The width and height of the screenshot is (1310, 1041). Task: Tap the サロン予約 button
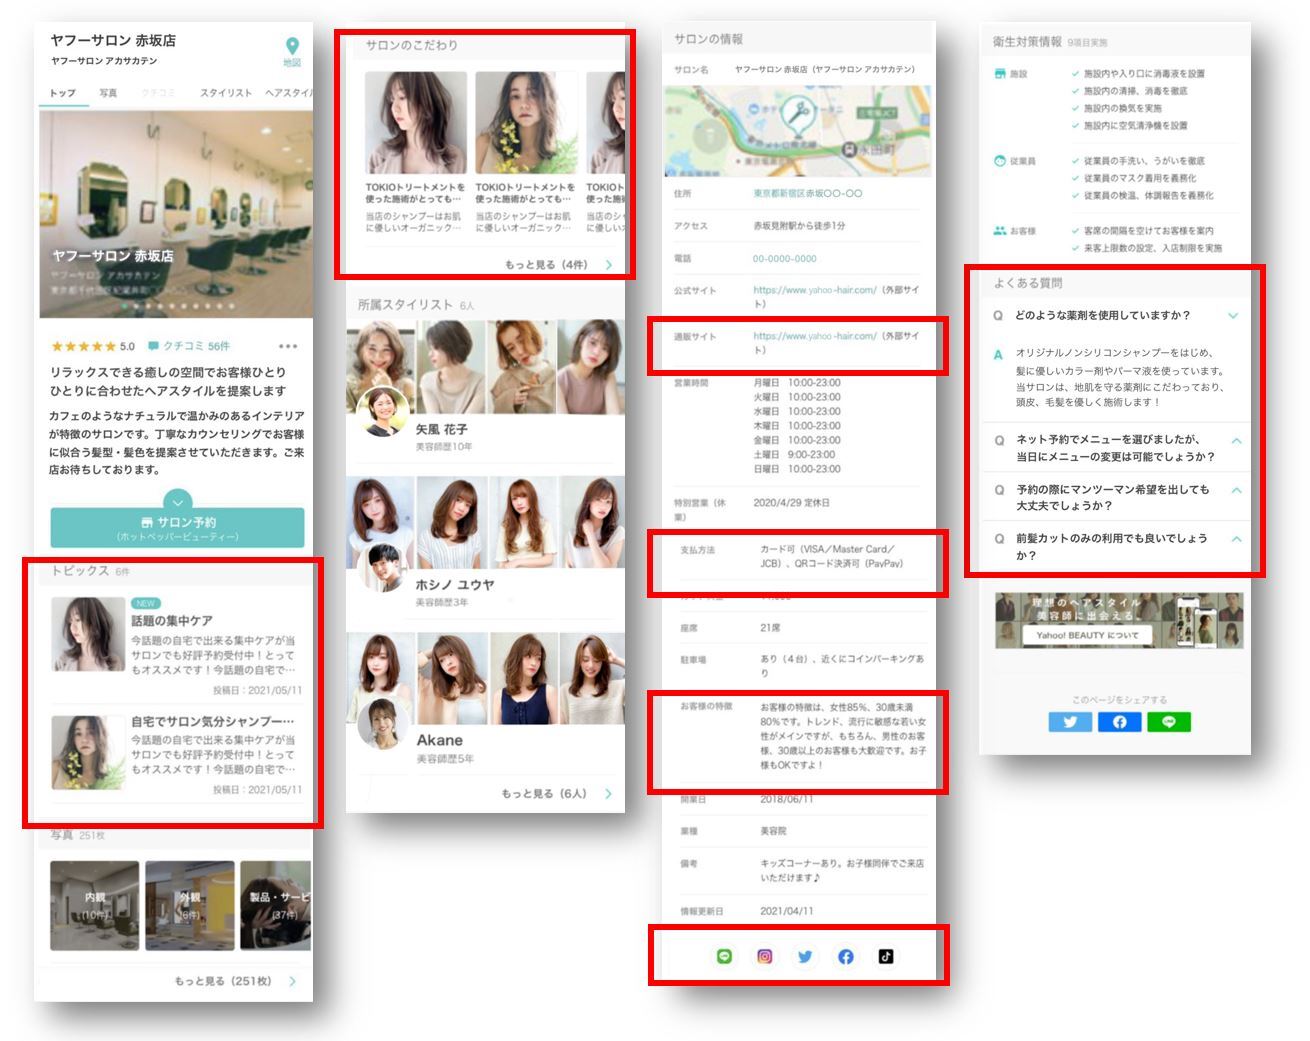pos(177,527)
